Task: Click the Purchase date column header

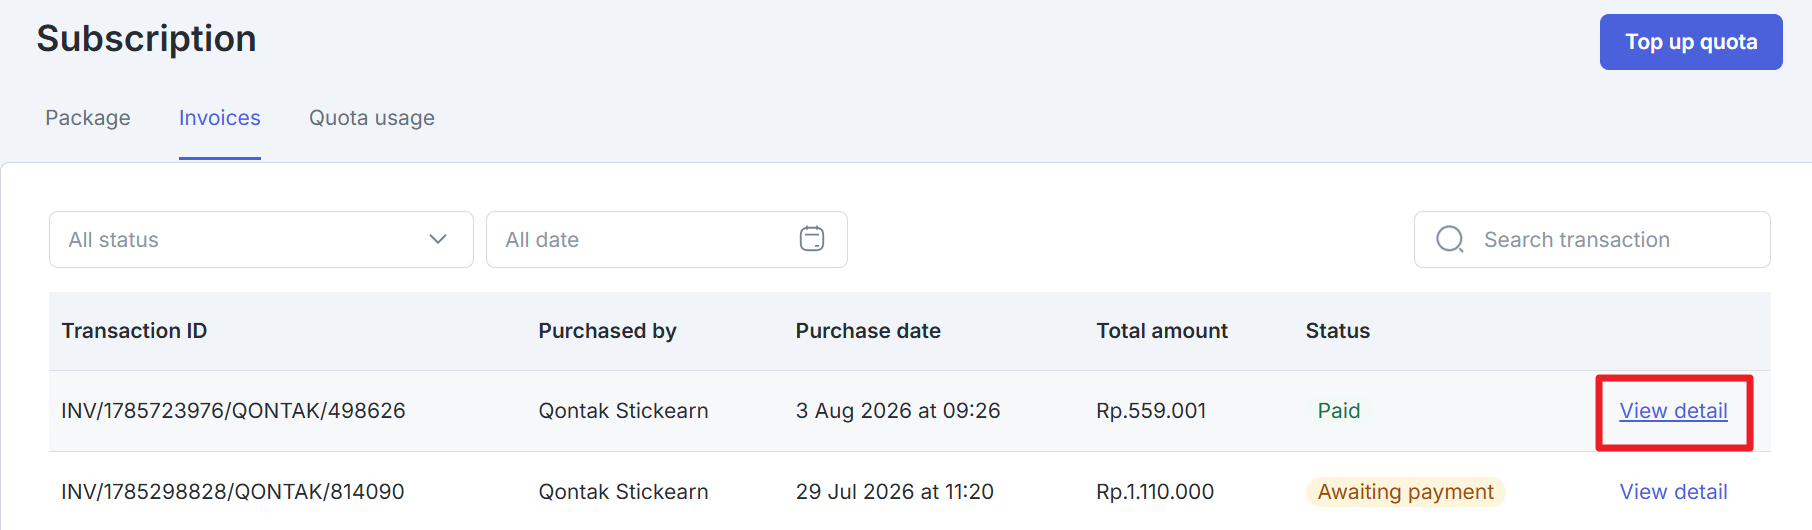Action: (868, 331)
